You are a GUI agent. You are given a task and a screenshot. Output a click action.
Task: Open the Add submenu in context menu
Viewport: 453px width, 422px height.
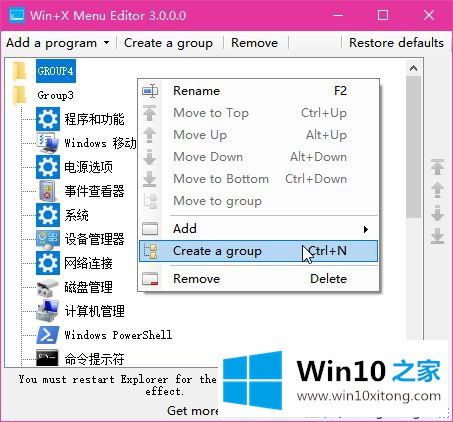[259, 229]
